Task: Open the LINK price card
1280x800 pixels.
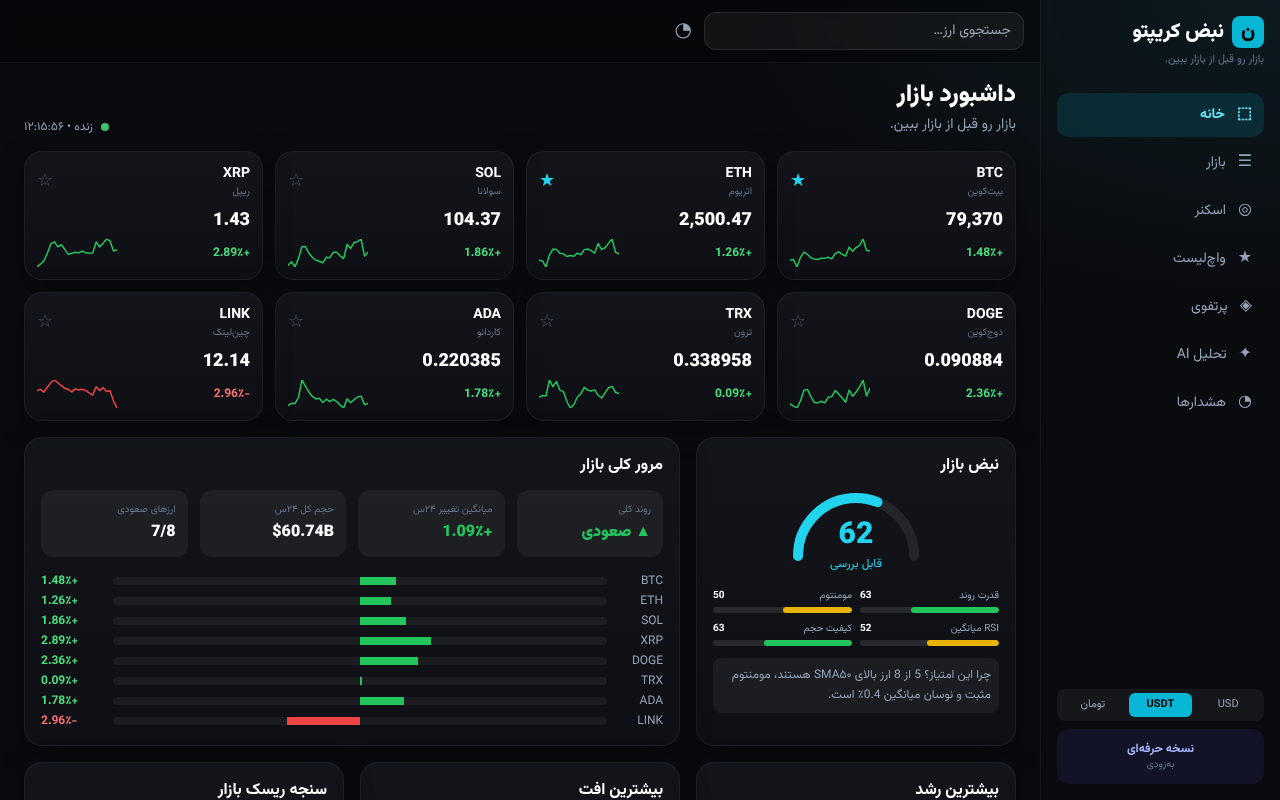Action: pos(143,356)
